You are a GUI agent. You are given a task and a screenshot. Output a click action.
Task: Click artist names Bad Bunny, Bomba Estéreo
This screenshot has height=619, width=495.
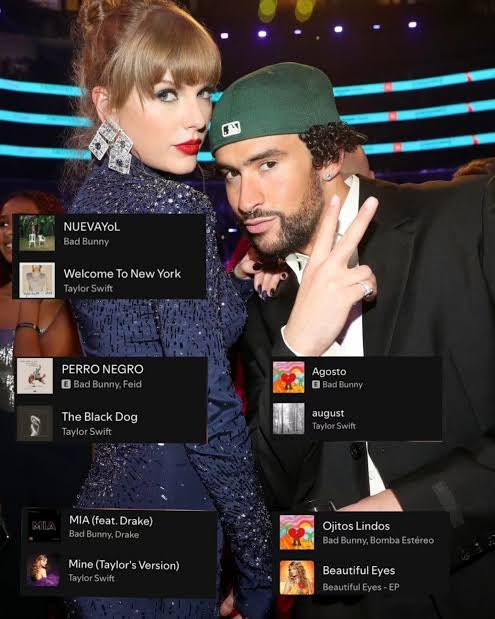[378, 540]
